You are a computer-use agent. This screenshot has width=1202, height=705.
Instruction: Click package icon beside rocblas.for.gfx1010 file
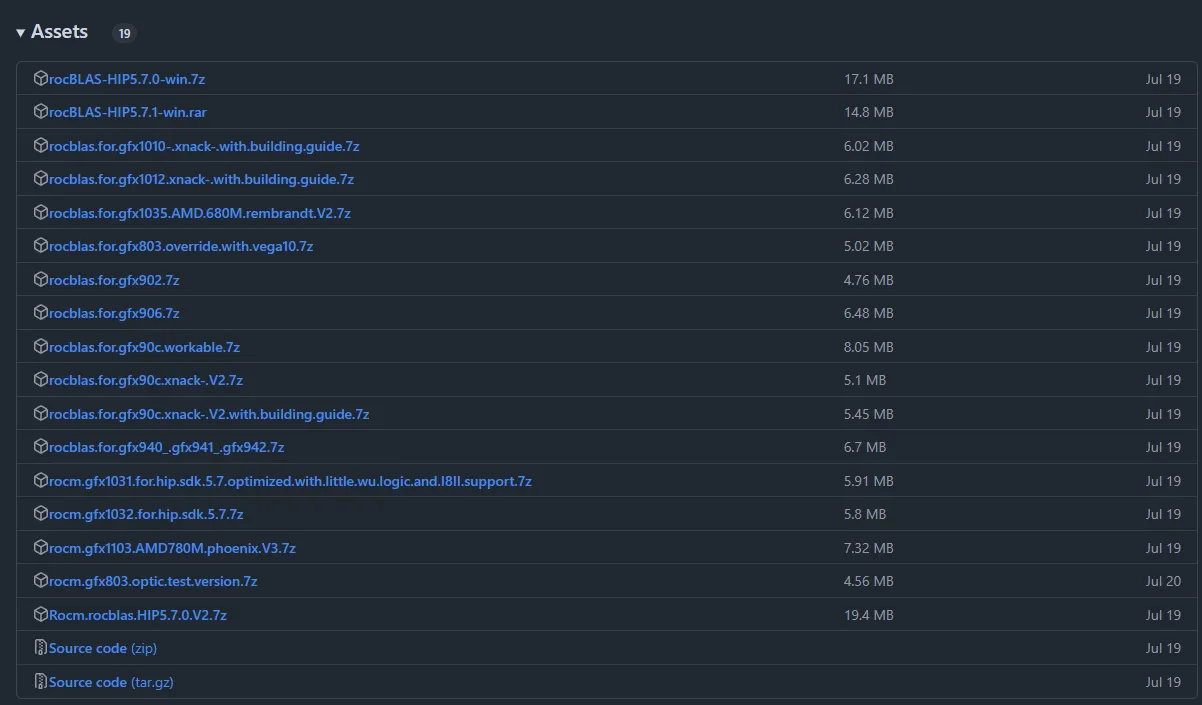[x=41, y=145]
